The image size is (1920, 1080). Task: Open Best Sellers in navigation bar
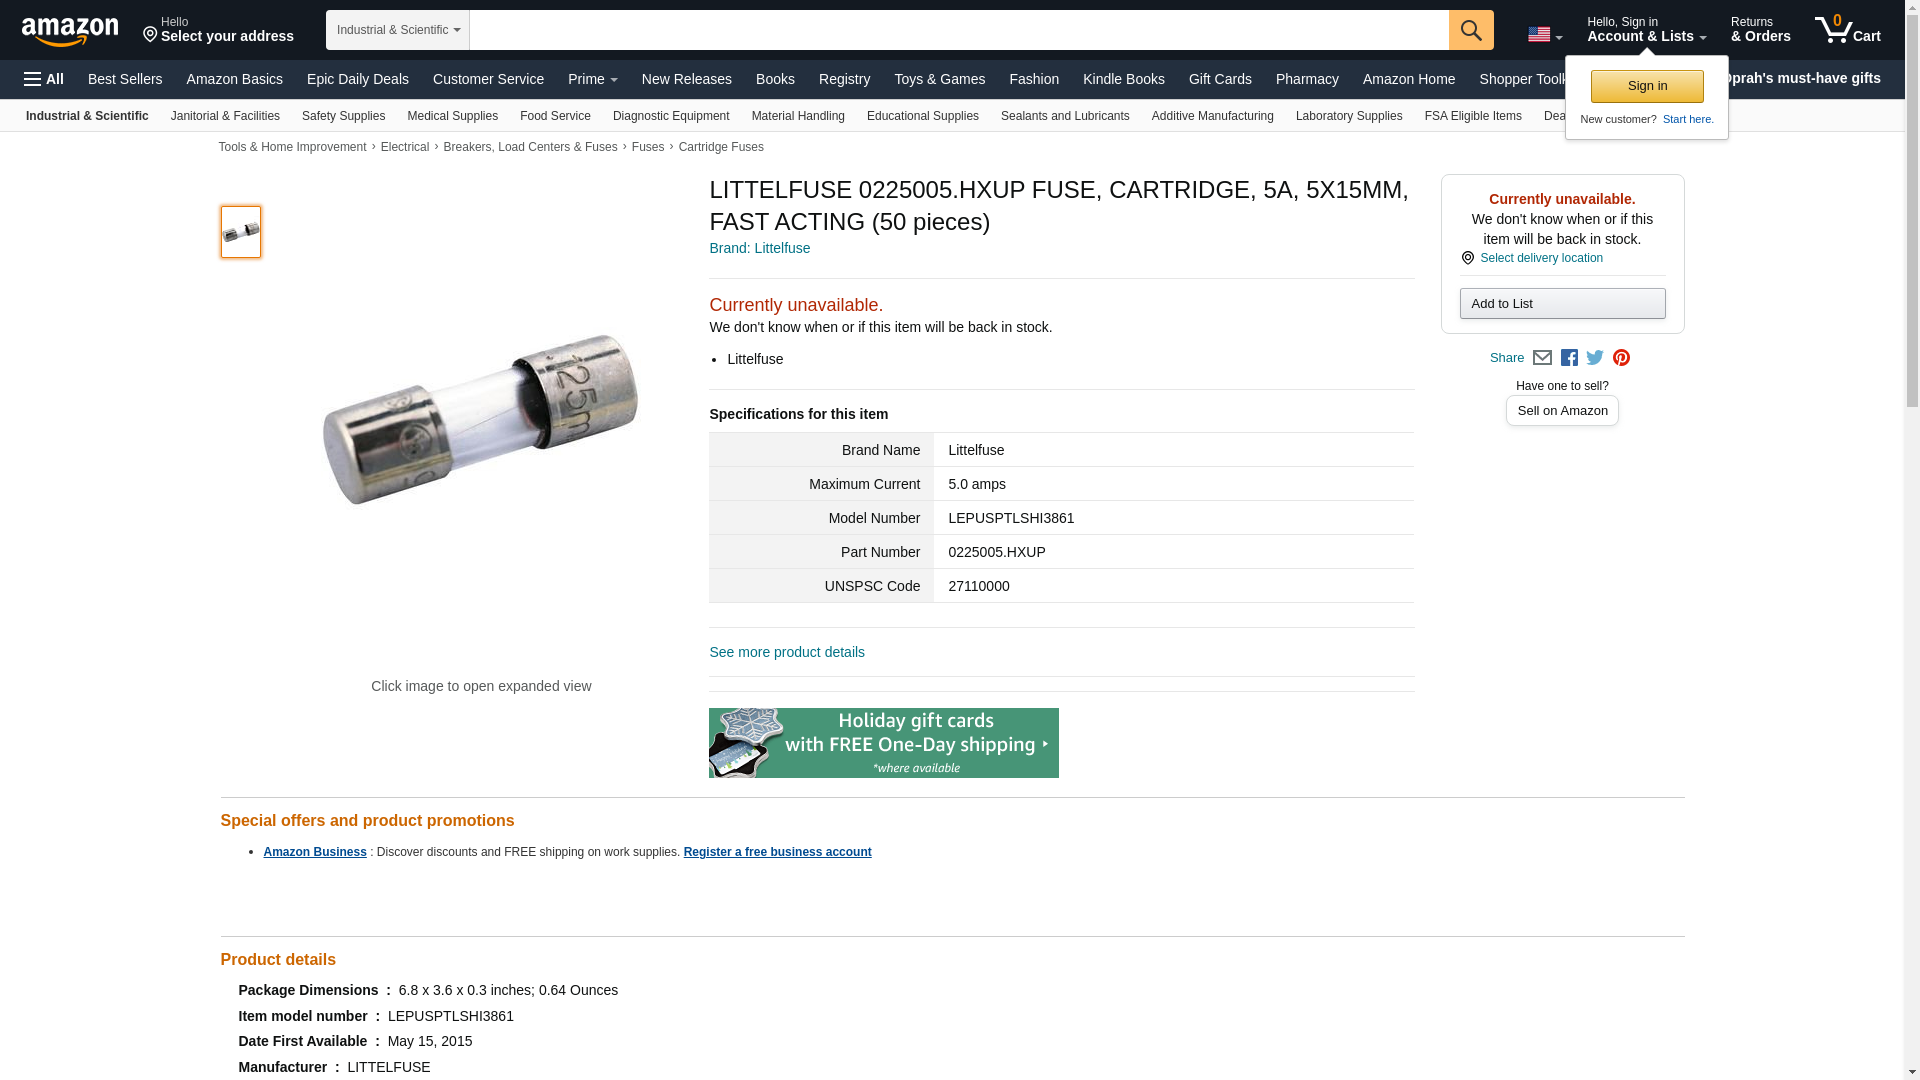click(x=125, y=79)
